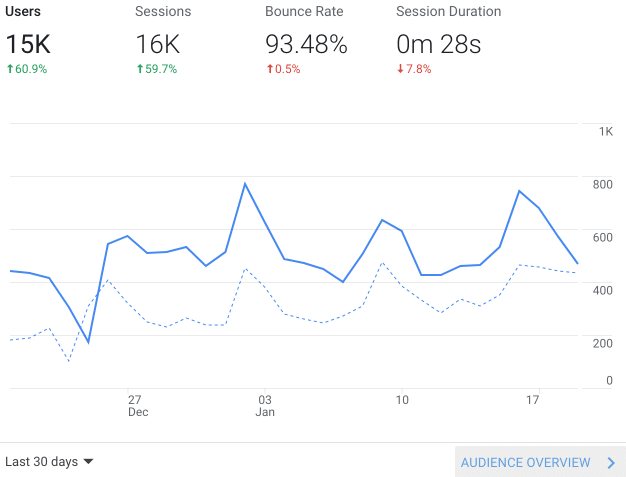Click the green up arrow under Users
Screen dimensions: 626x477
pyautogui.click(x=9, y=69)
